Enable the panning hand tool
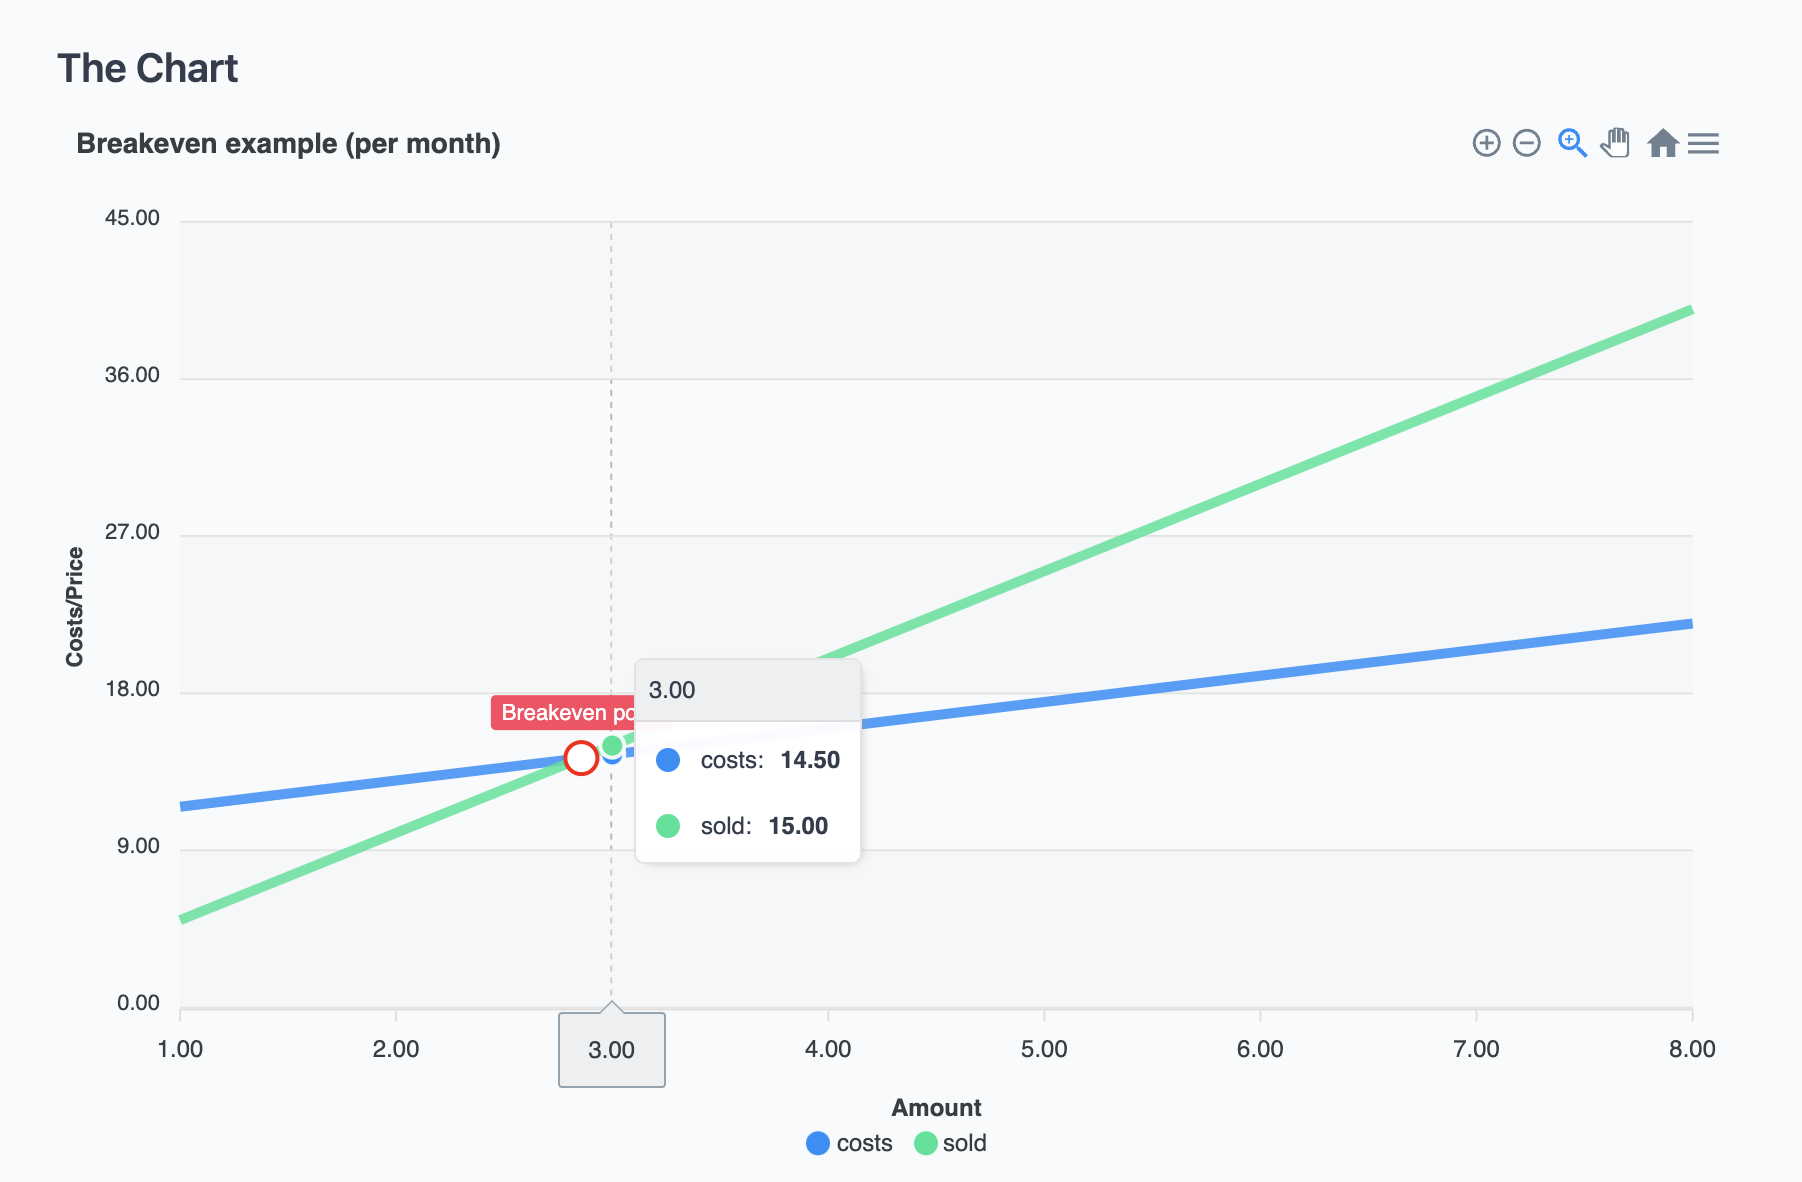Viewport: 1802px width, 1182px height. pos(1615,144)
